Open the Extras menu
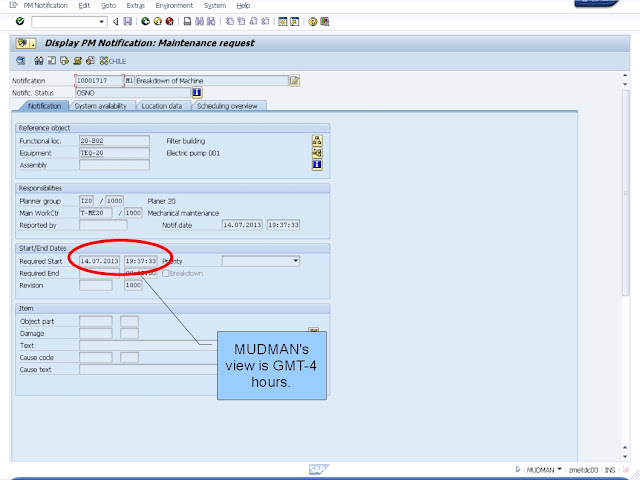The image size is (640, 480). coord(136,5)
